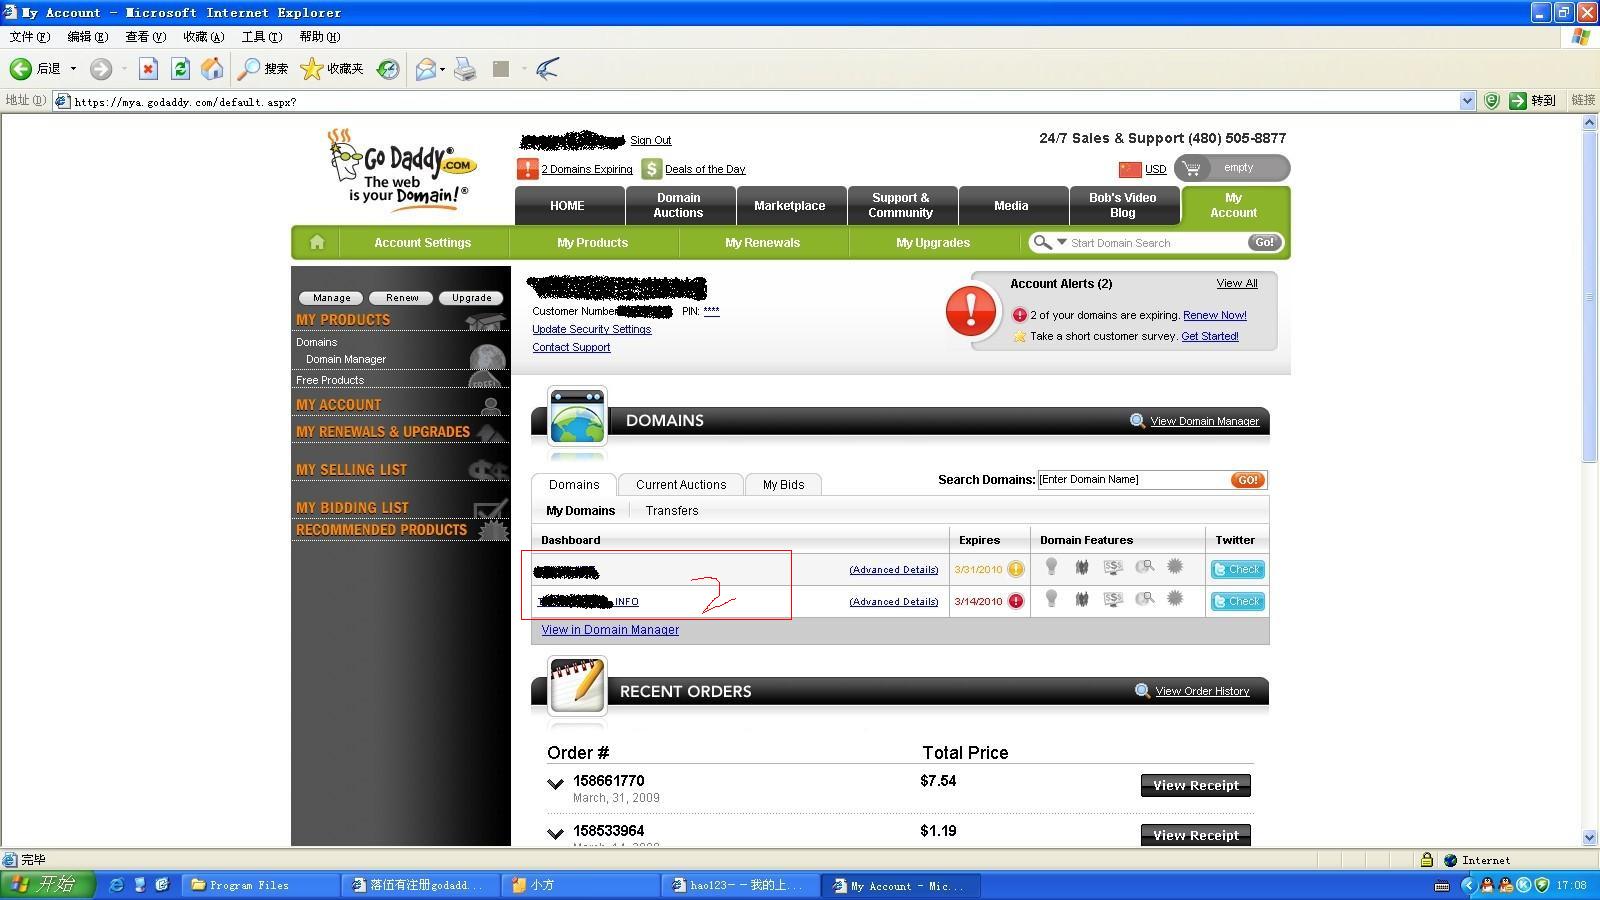Open Domain Manager in sidebar
The width and height of the screenshot is (1600, 900).
[346, 359]
